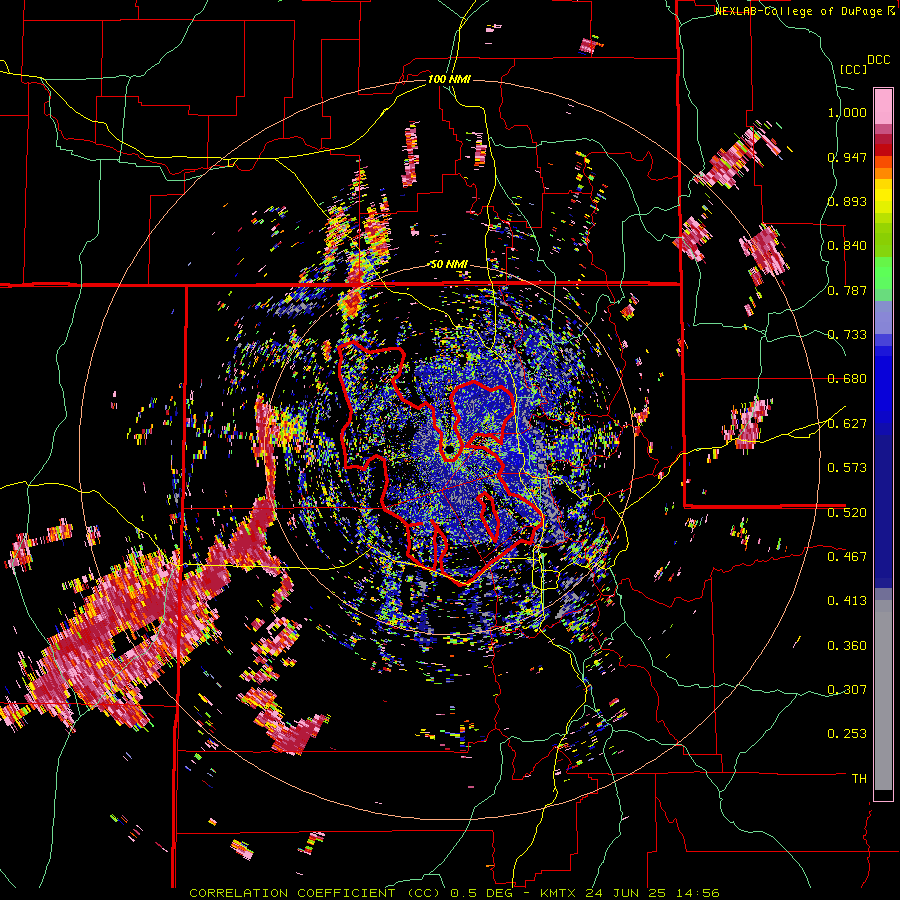Click the 100 NMI range ring label
The height and width of the screenshot is (900, 900).
pos(449,79)
